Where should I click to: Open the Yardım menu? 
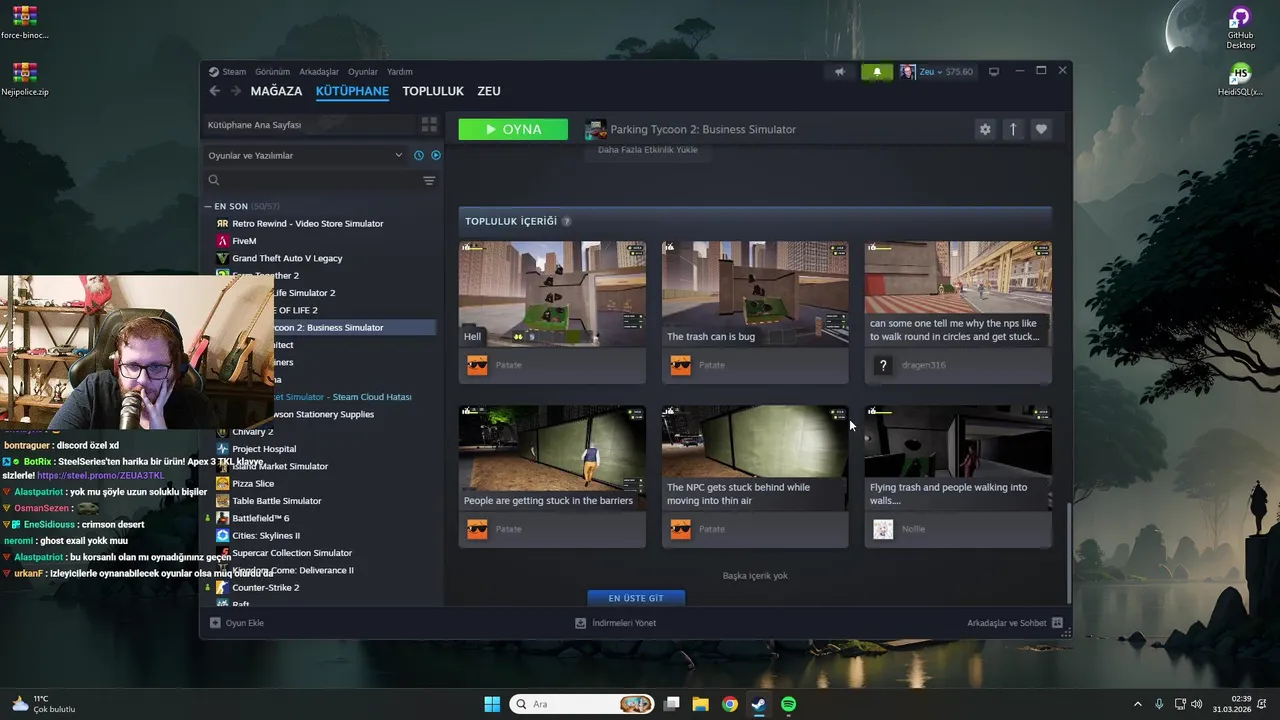coord(400,72)
